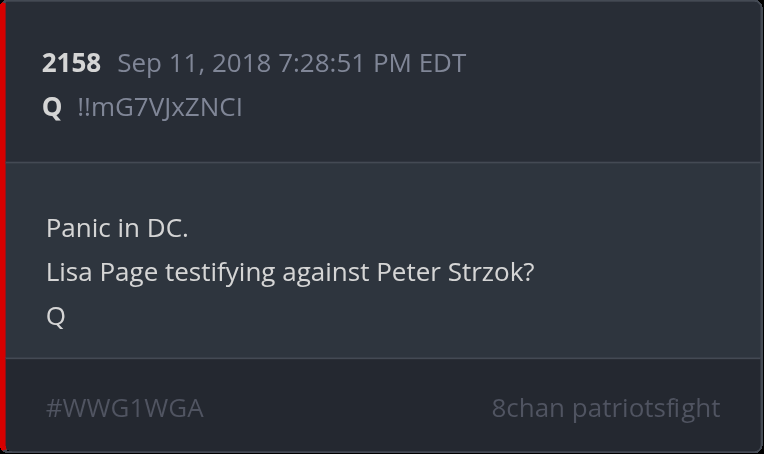This screenshot has height=454, width=764.
Task: Click the "Panic in DC." line
Action: click(117, 228)
